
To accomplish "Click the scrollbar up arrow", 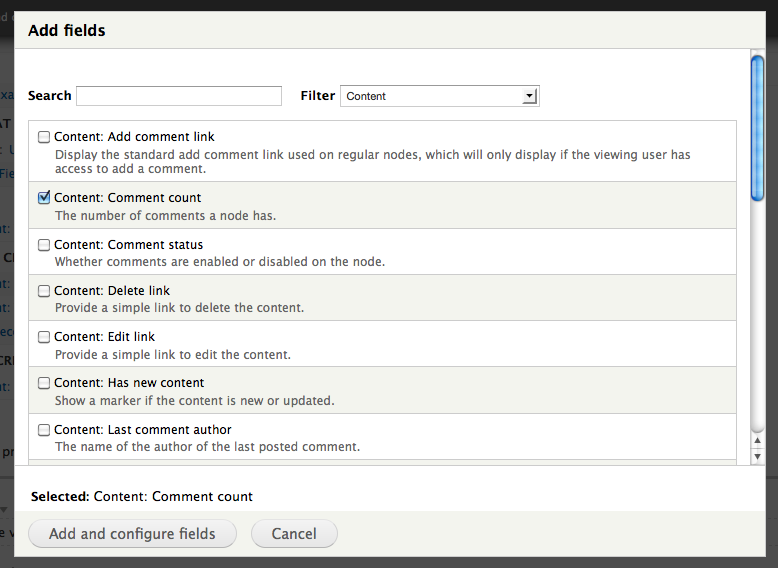I will coord(758,439).
